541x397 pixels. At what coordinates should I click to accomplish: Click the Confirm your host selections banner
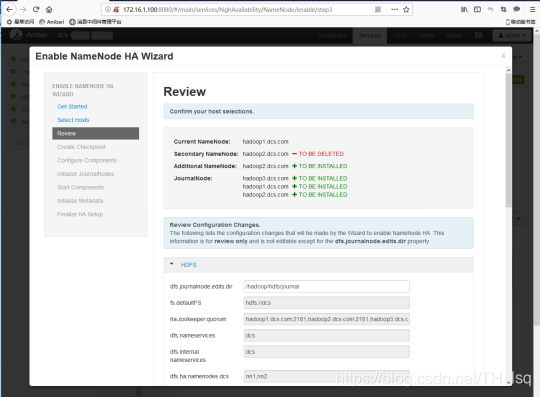318,111
